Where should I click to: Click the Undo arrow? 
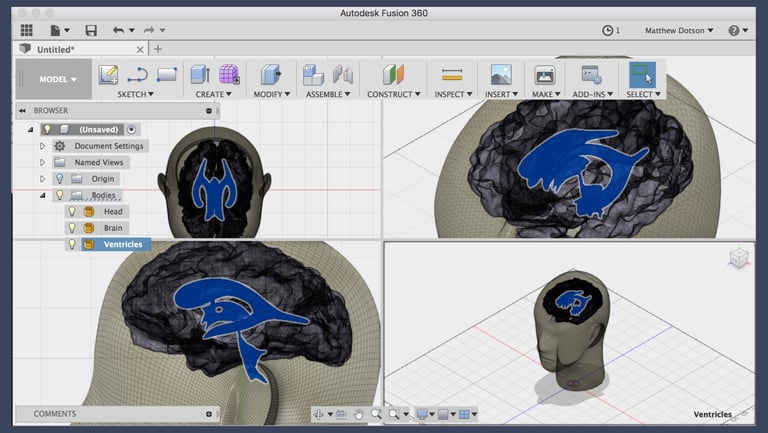click(x=118, y=30)
